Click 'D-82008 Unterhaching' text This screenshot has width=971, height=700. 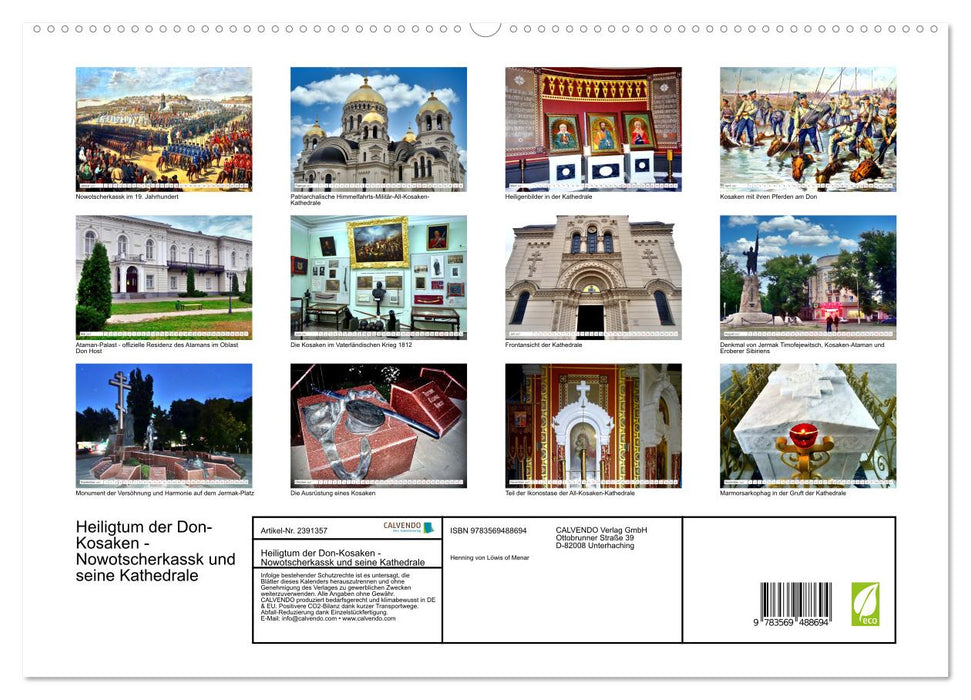pyautogui.click(x=594, y=546)
